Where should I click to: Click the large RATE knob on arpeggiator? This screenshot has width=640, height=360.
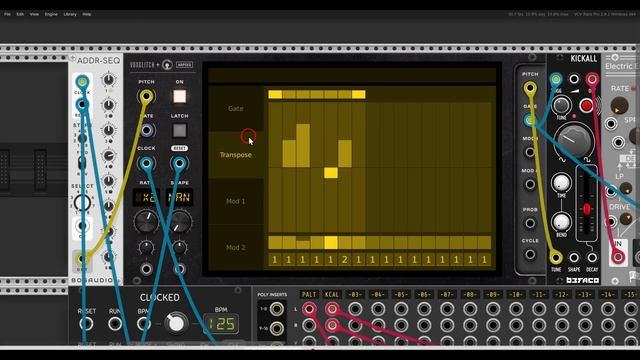coord(146,222)
